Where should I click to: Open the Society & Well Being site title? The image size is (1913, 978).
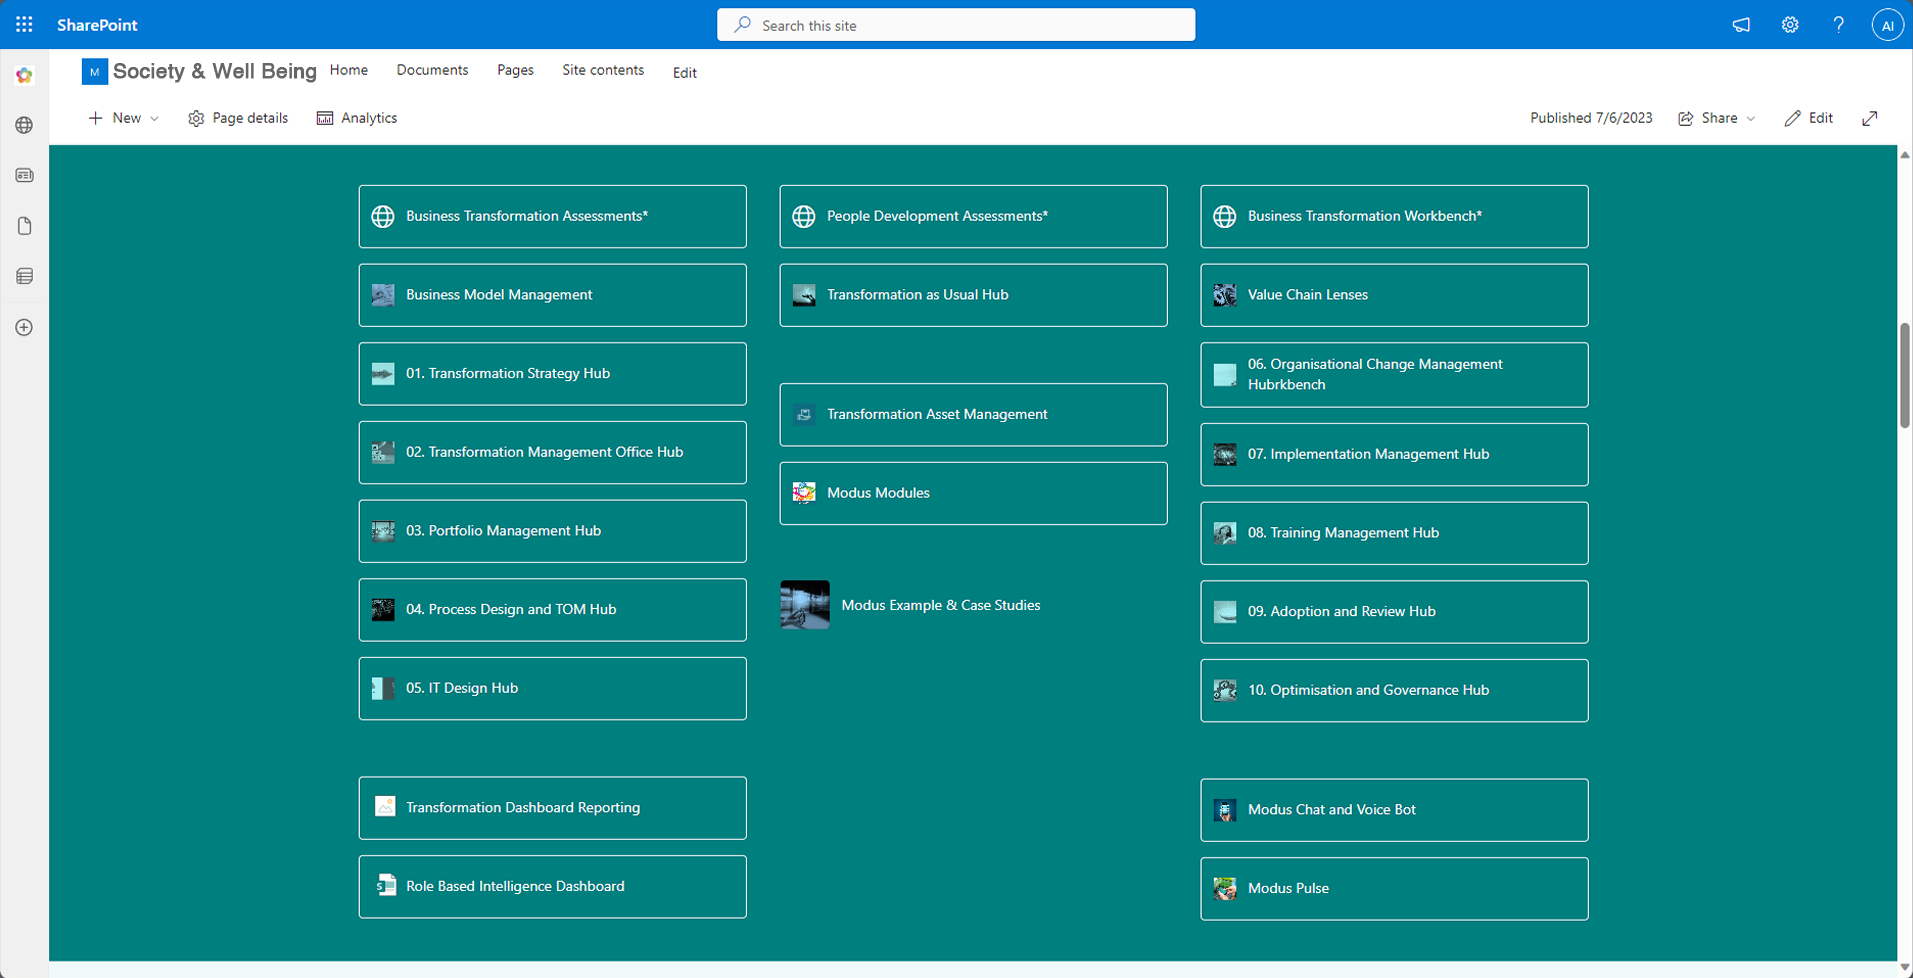click(x=215, y=71)
